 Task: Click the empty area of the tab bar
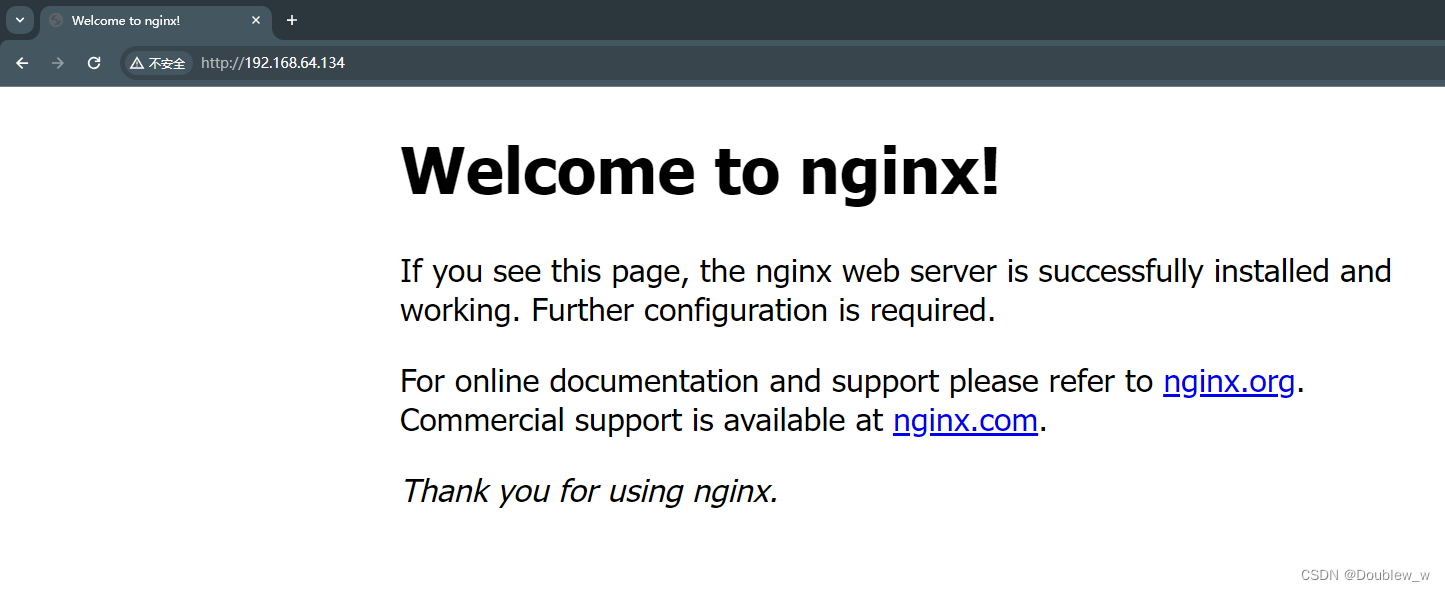pyautogui.click(x=700, y=20)
